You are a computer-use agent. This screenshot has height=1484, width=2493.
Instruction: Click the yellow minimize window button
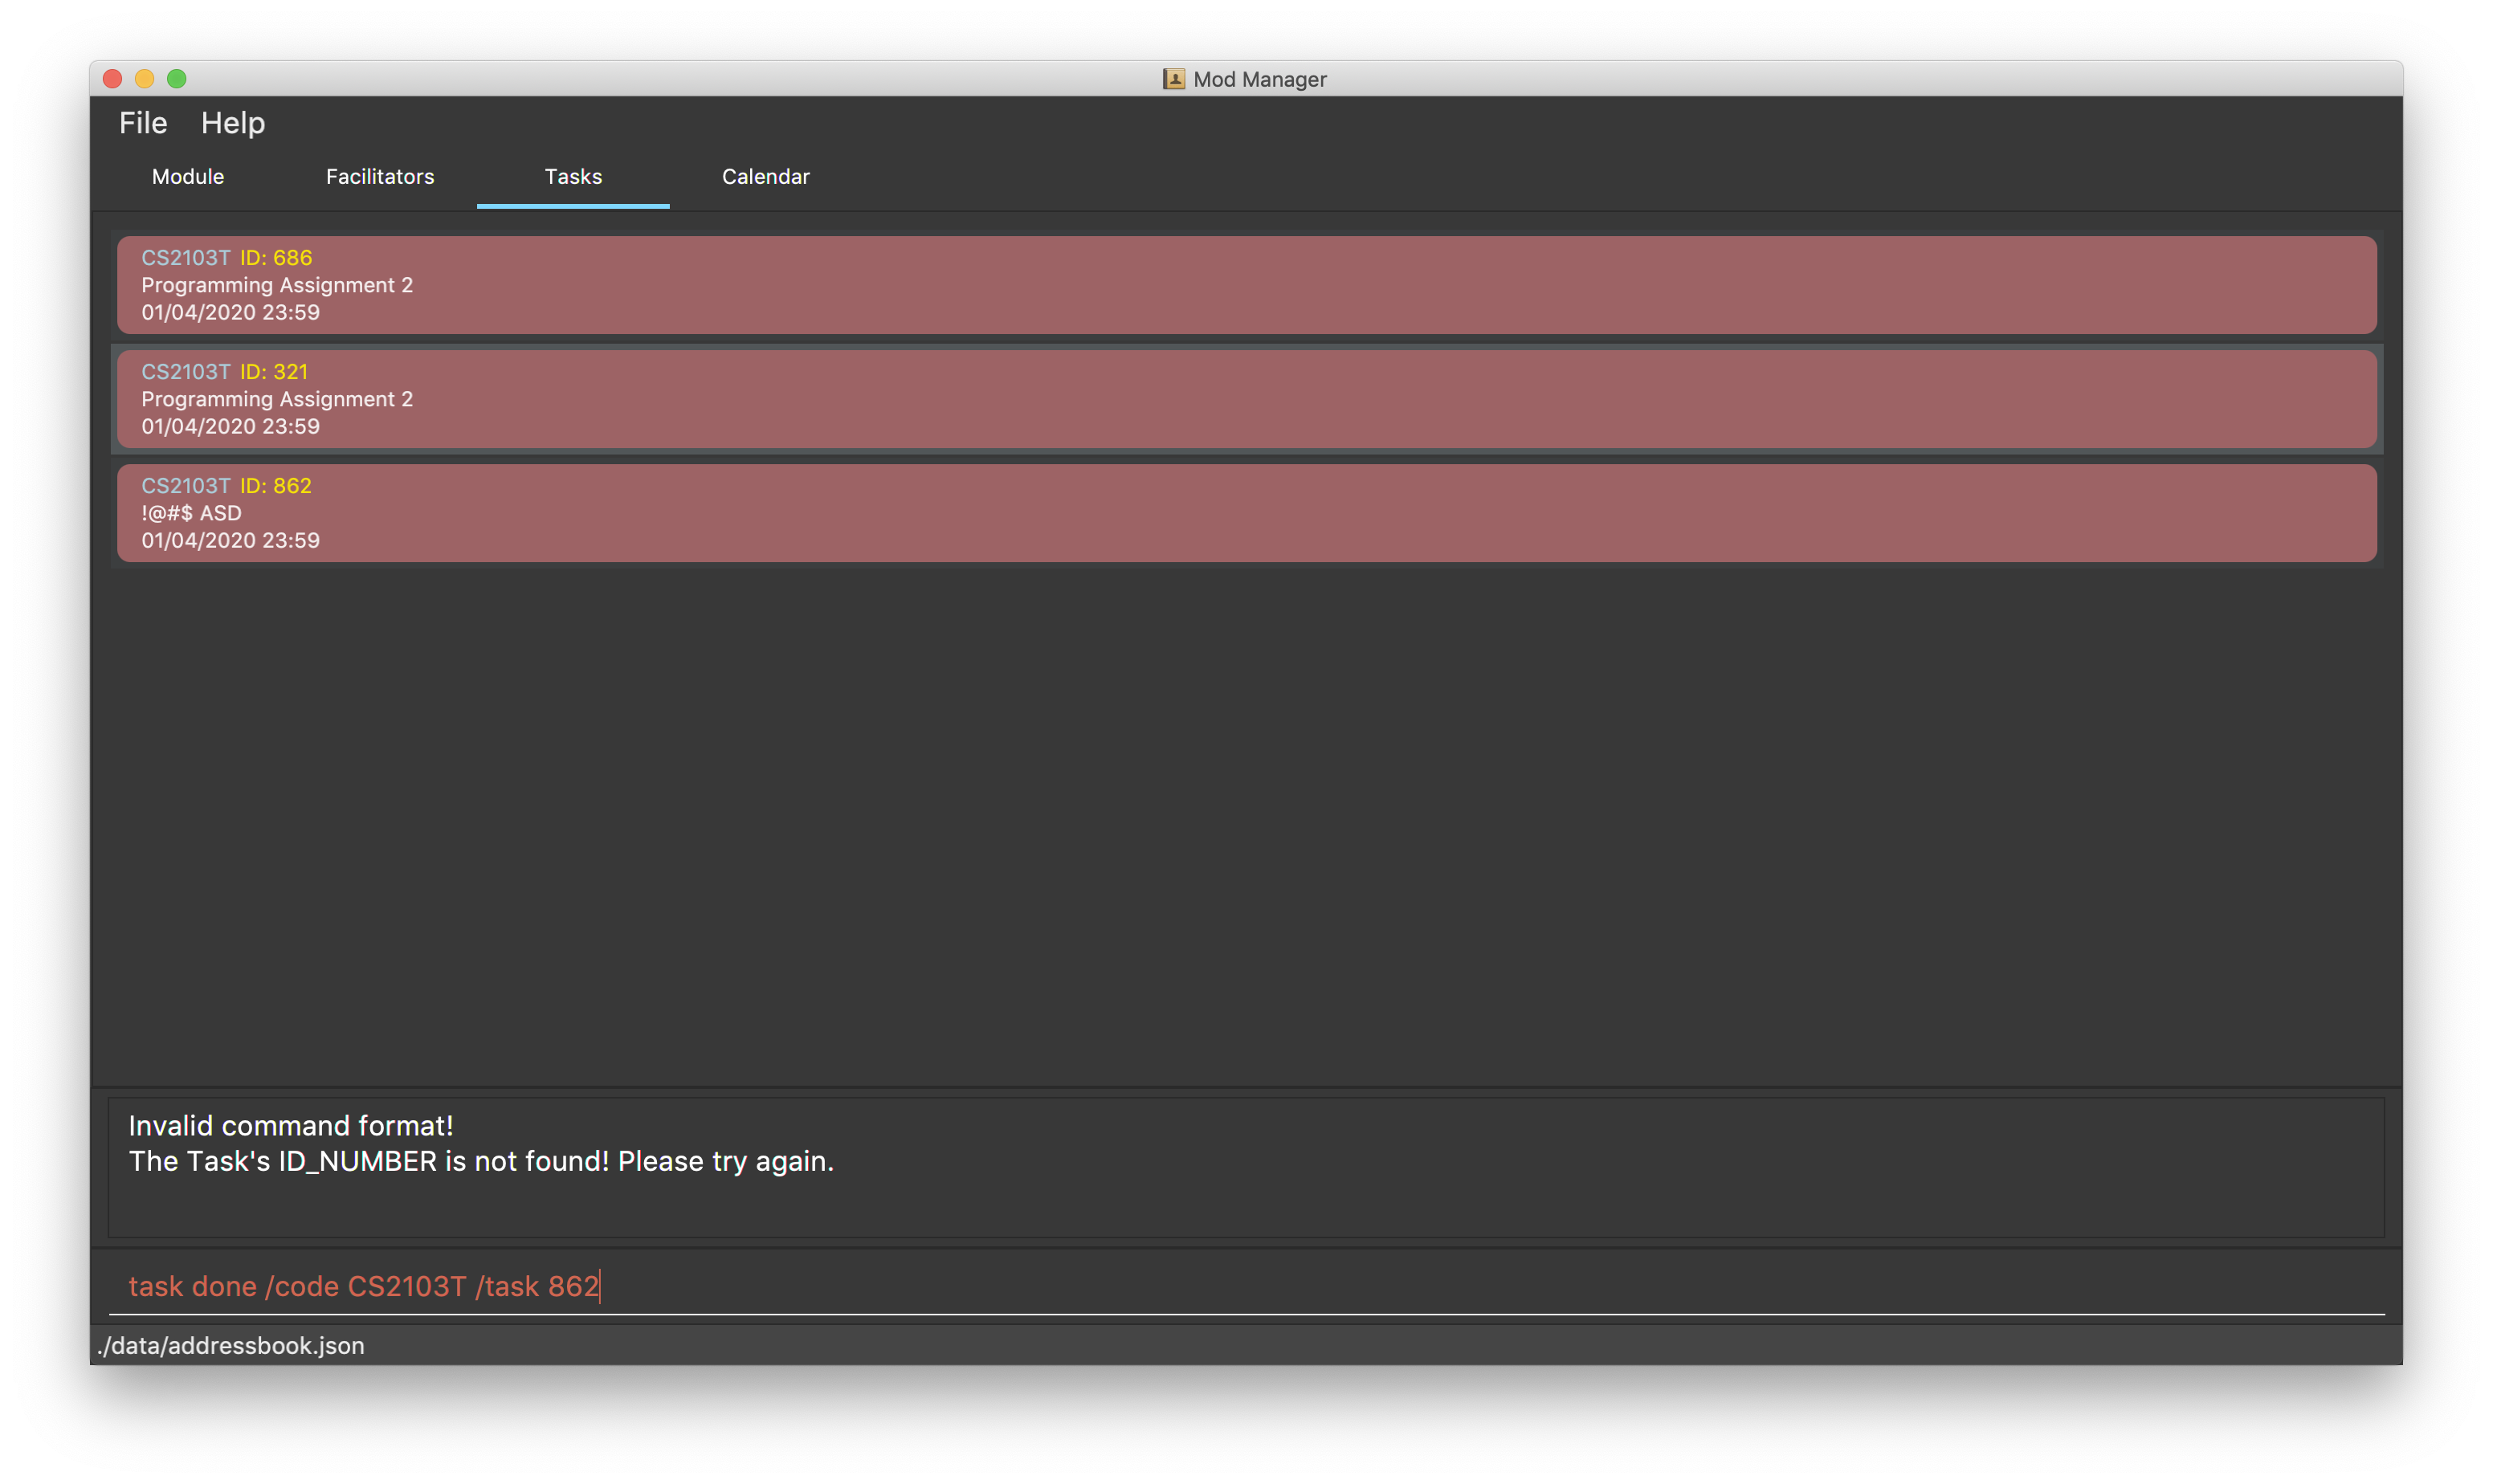[145, 79]
